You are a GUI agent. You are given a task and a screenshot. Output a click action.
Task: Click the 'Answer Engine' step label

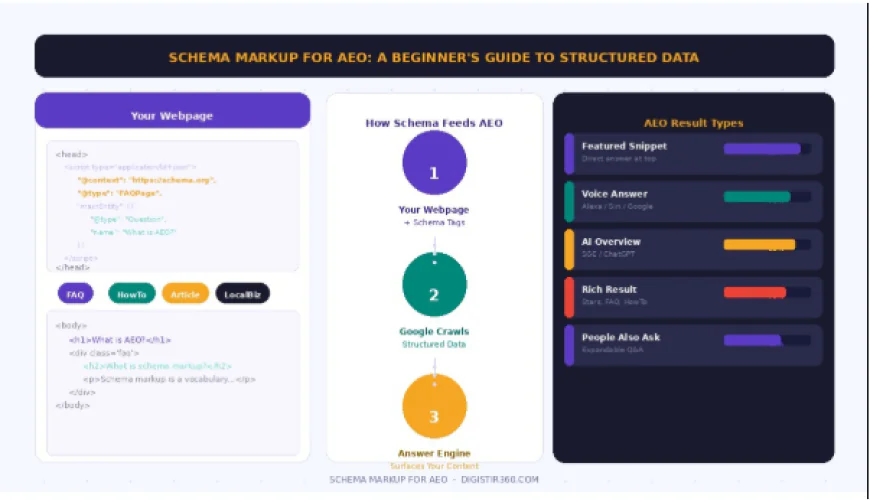(x=434, y=453)
